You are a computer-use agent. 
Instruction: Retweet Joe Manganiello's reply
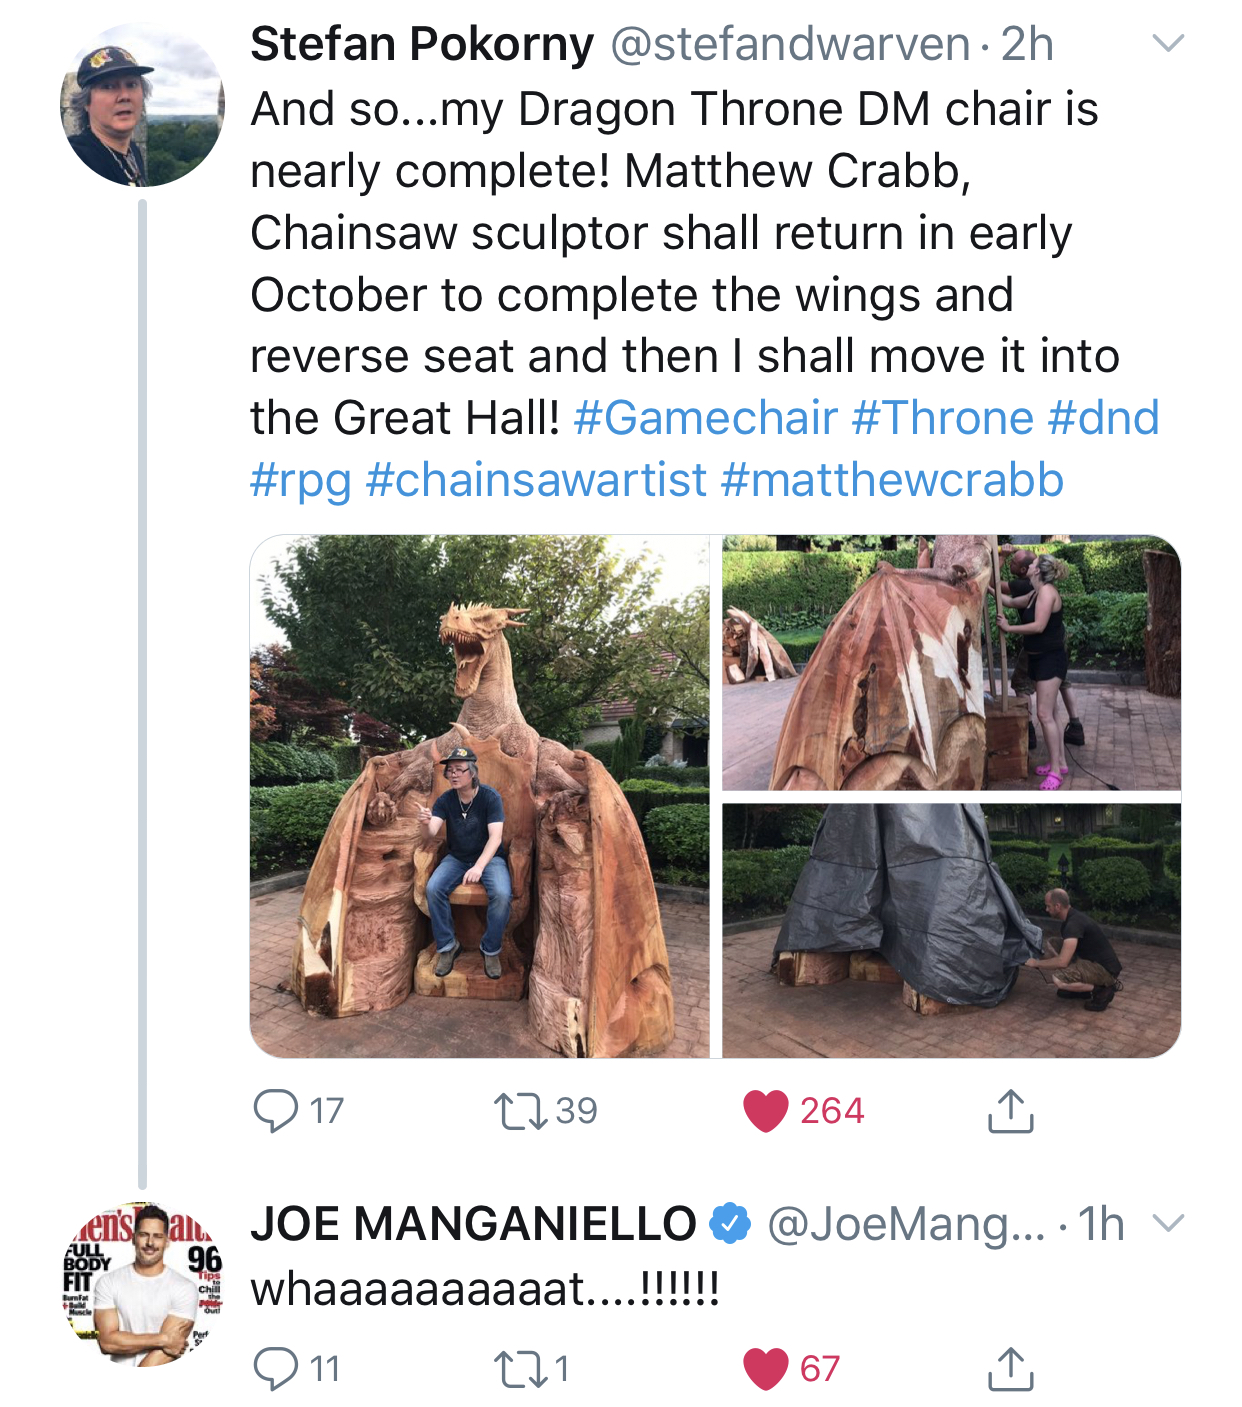(520, 1368)
